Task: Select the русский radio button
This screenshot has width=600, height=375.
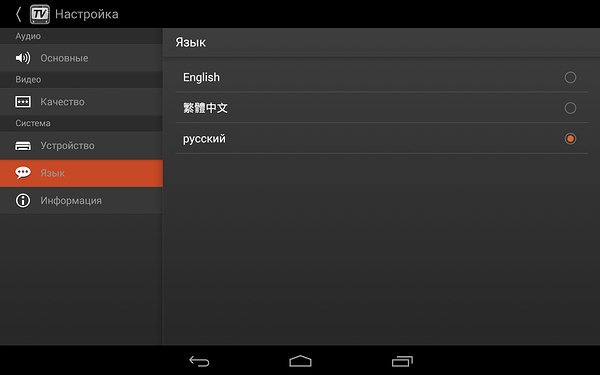Action: 570,139
